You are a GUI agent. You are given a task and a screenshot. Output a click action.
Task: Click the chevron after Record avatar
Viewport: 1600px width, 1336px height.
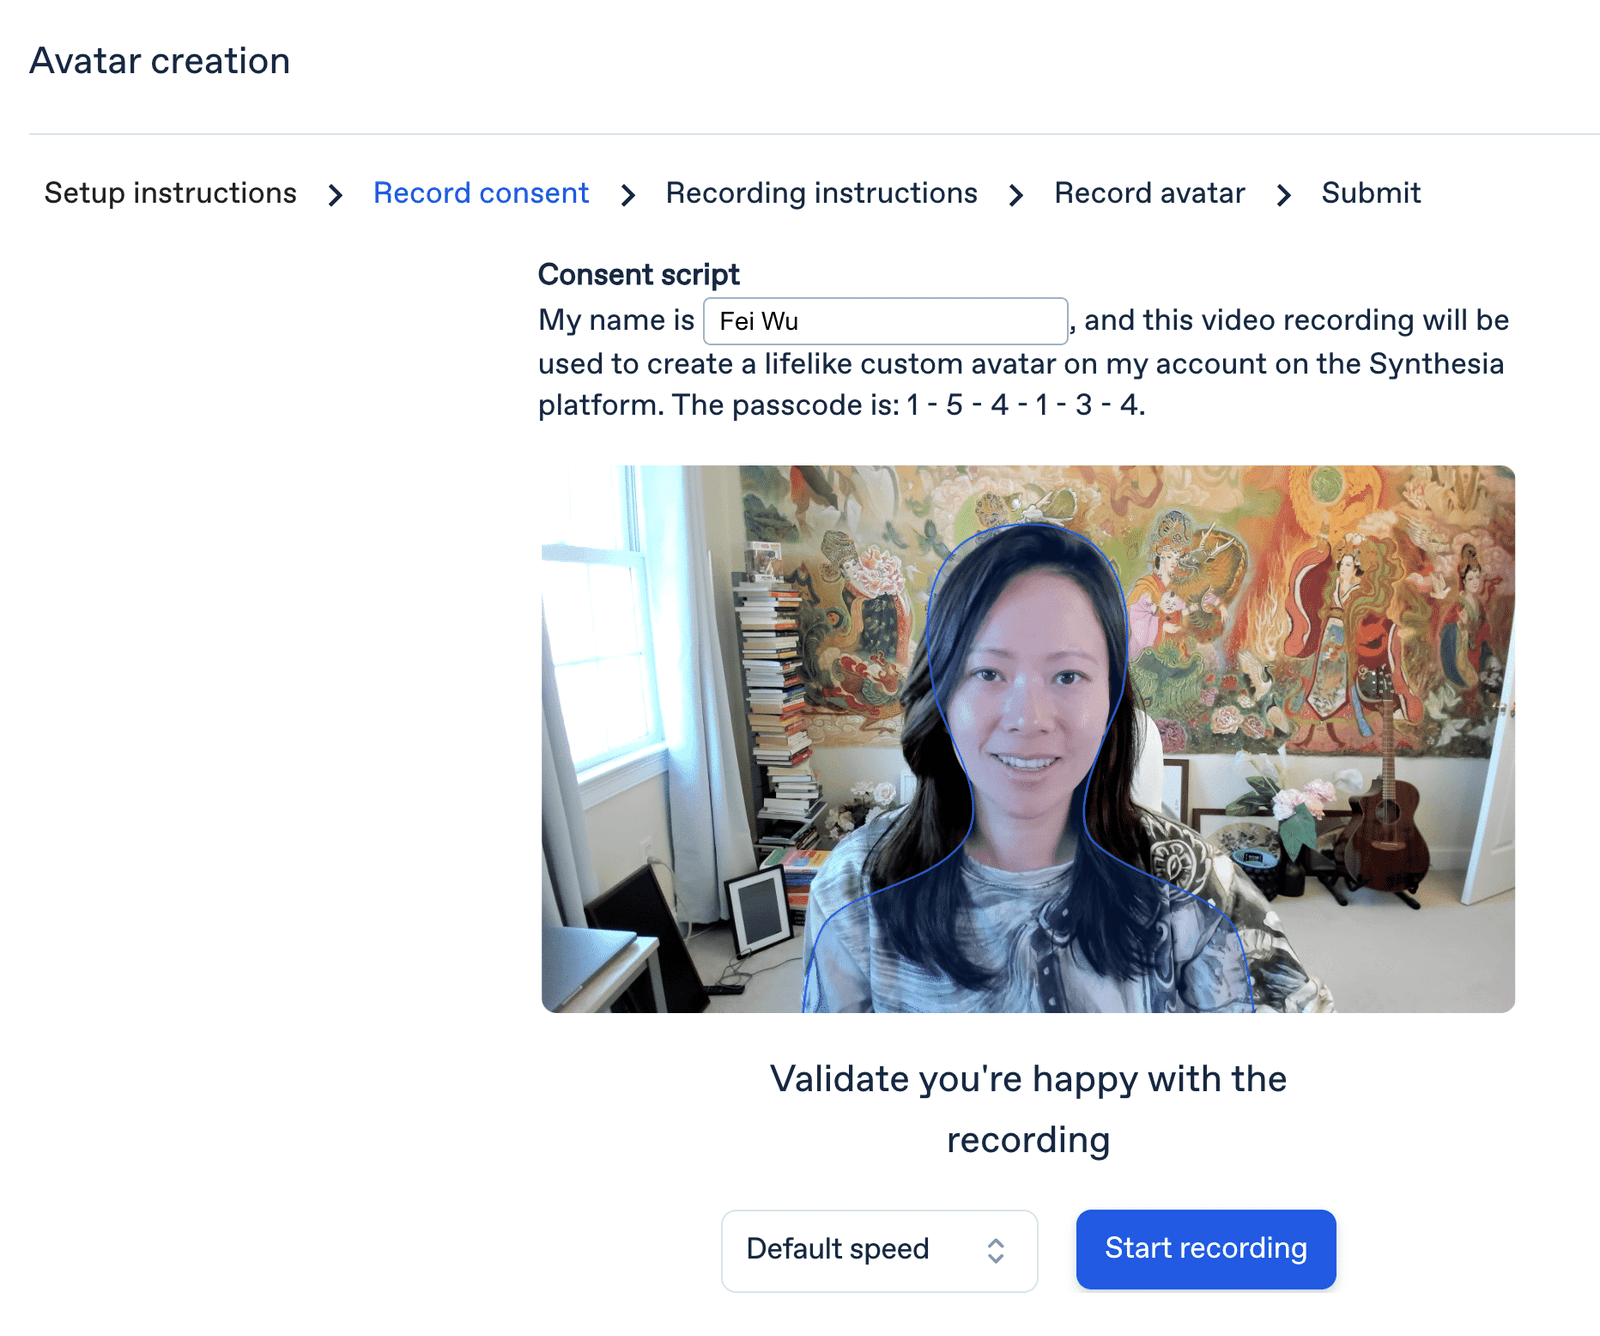(x=1284, y=195)
